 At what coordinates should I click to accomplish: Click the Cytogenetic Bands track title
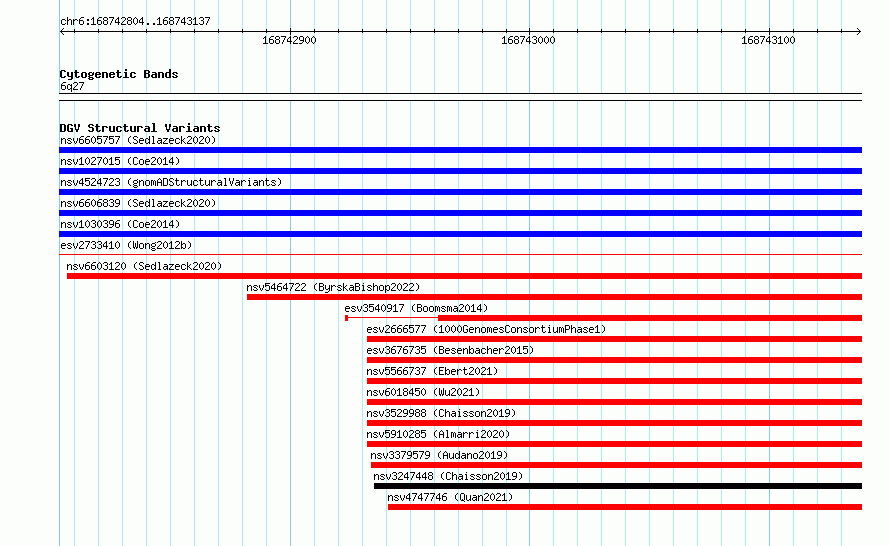[x=119, y=74]
